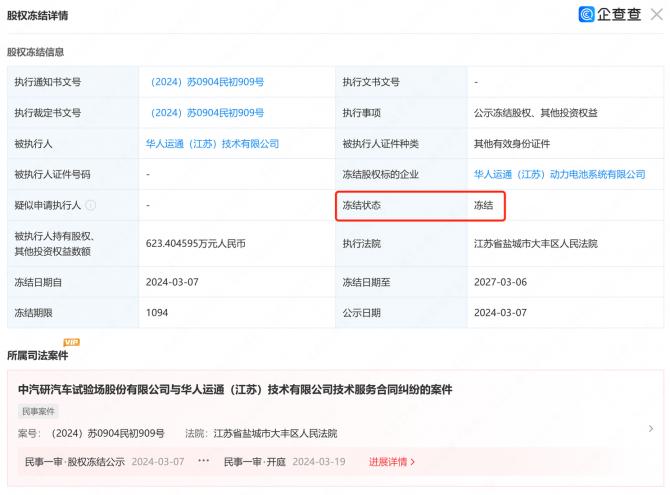This screenshot has height=495, width=670.
Task: Open 华人运通（江苏）技术有限公司 company link
Action: click(212, 144)
